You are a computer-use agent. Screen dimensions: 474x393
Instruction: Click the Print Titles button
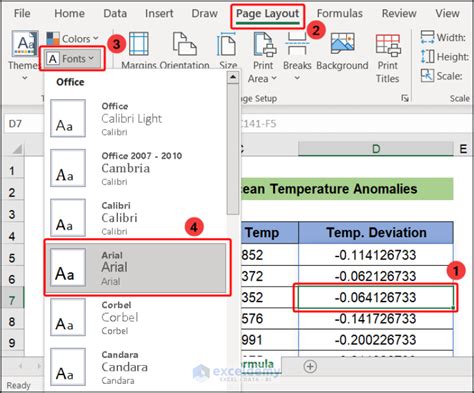[x=388, y=58]
